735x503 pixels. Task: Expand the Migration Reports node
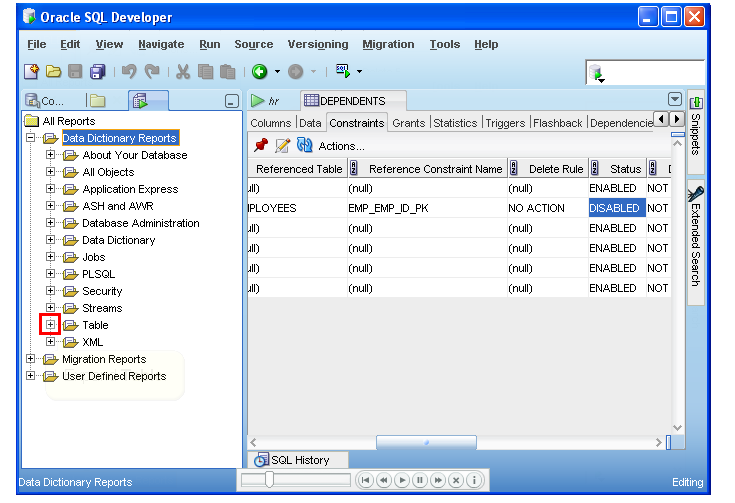(x=31, y=359)
